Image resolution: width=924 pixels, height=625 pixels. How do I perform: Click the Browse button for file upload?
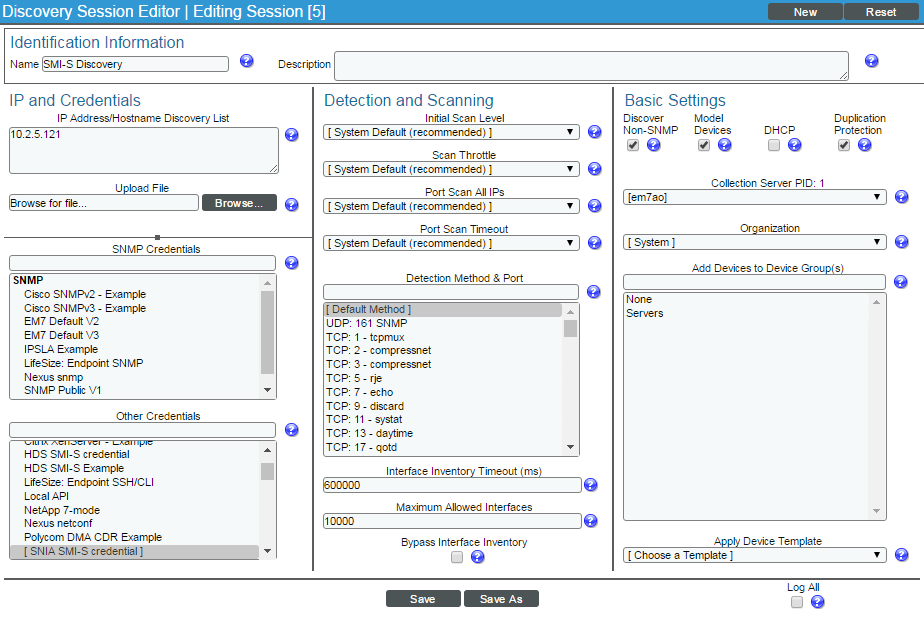(239, 202)
